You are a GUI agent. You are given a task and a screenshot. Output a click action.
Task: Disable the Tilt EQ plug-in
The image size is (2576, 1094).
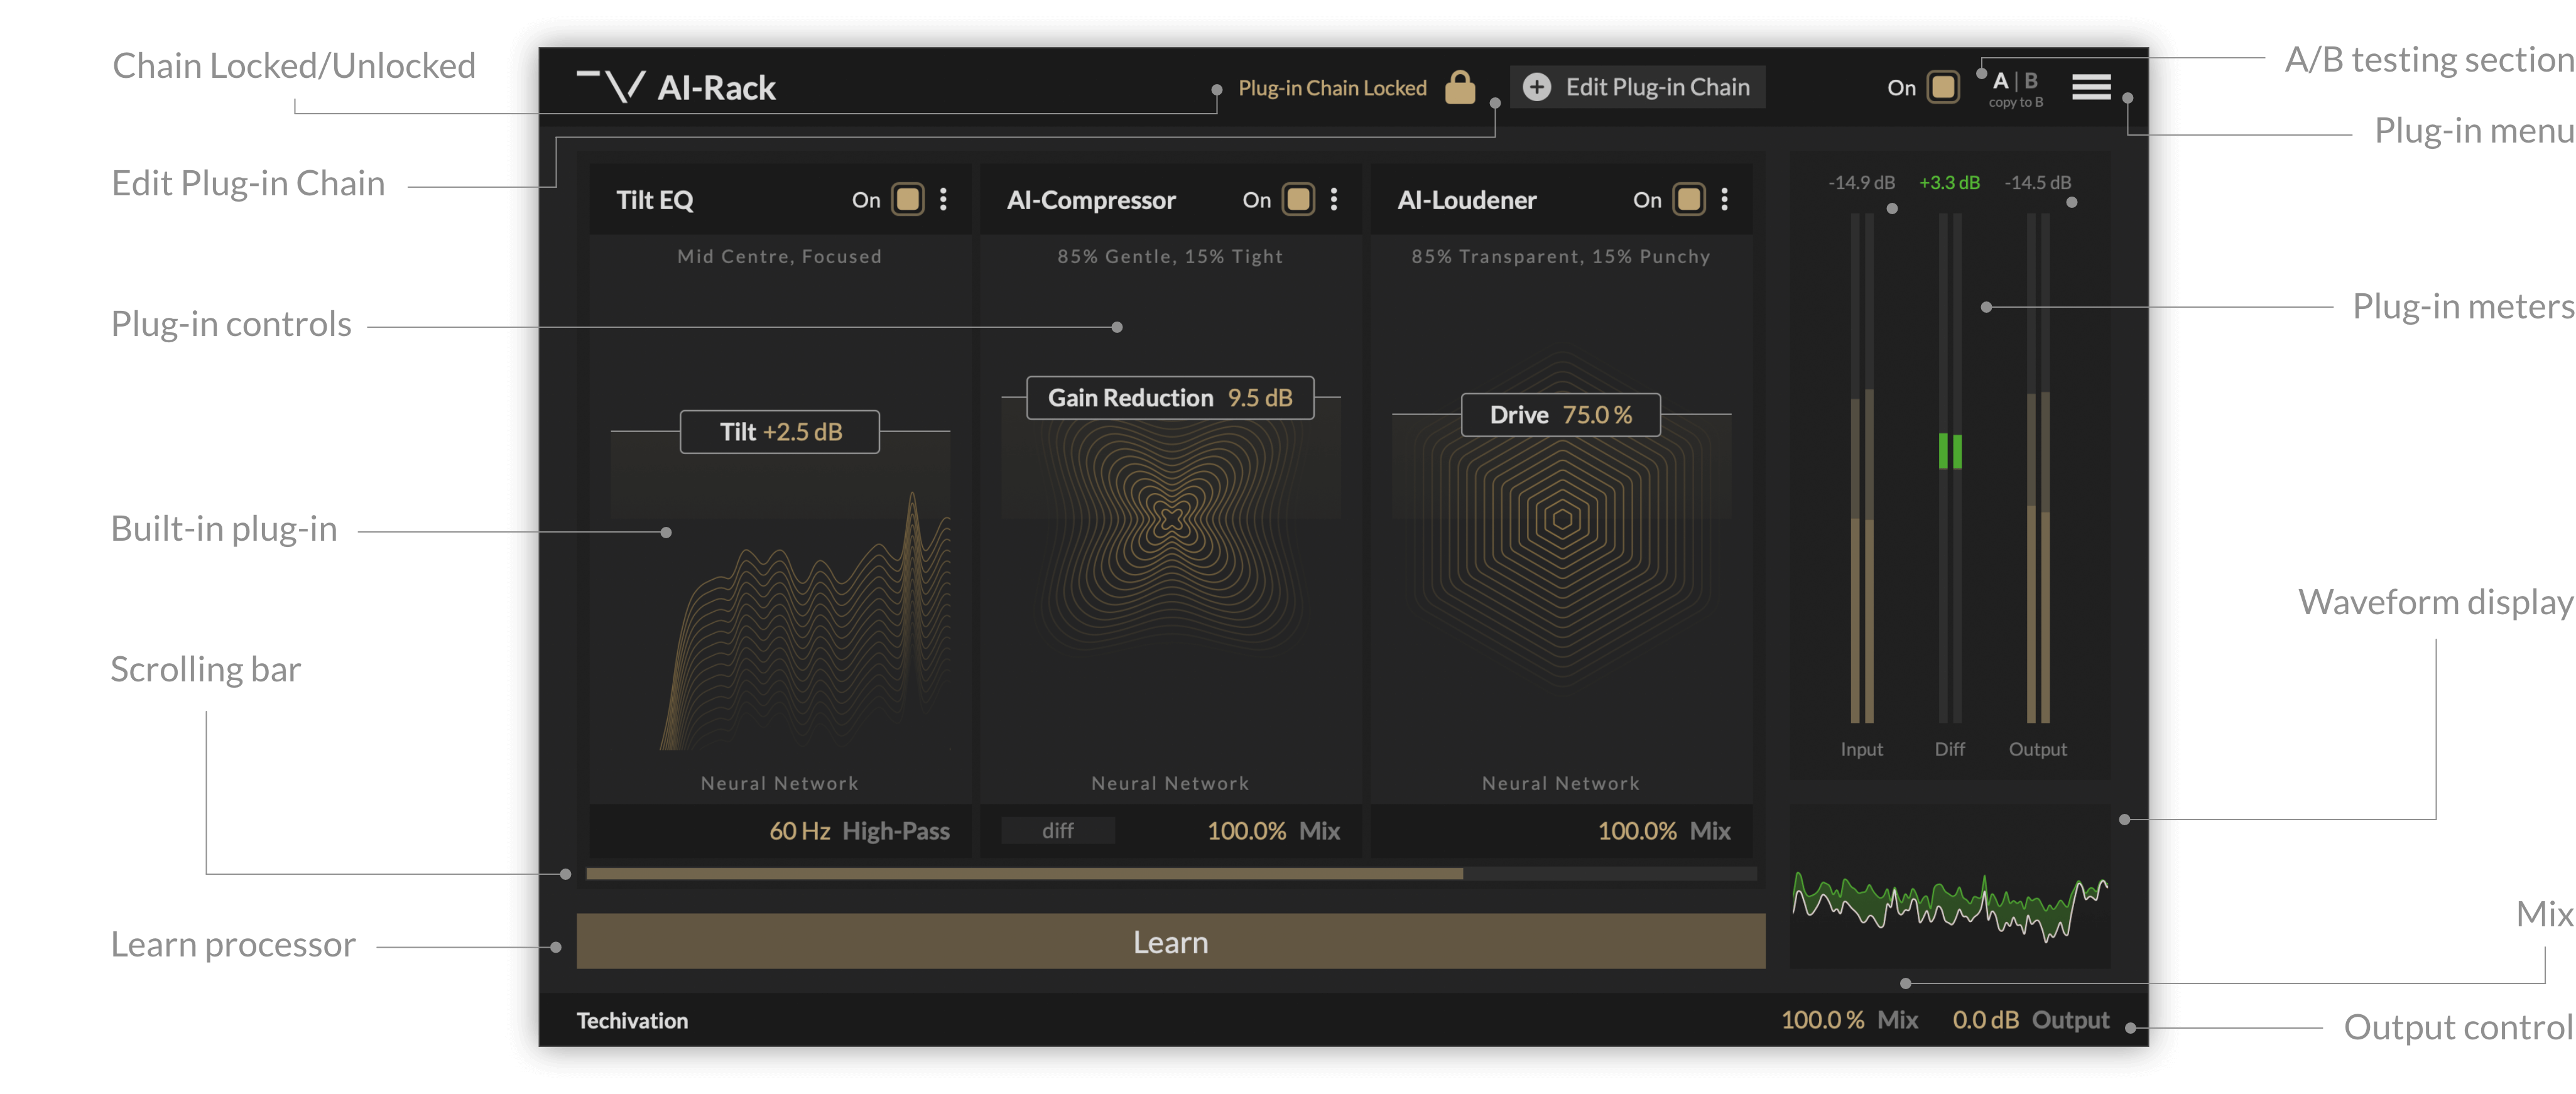pyautogui.click(x=908, y=200)
